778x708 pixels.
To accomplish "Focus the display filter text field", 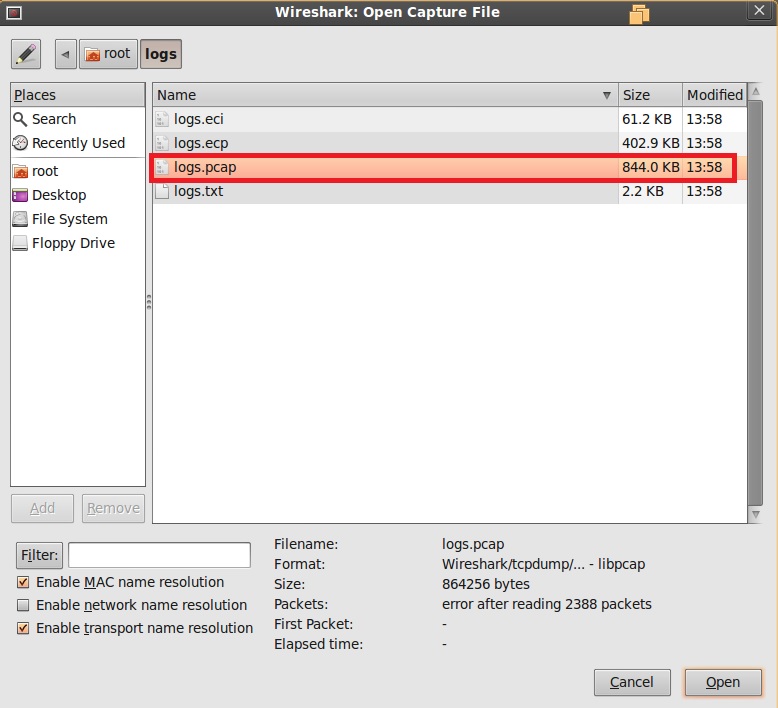I will click(159, 555).
